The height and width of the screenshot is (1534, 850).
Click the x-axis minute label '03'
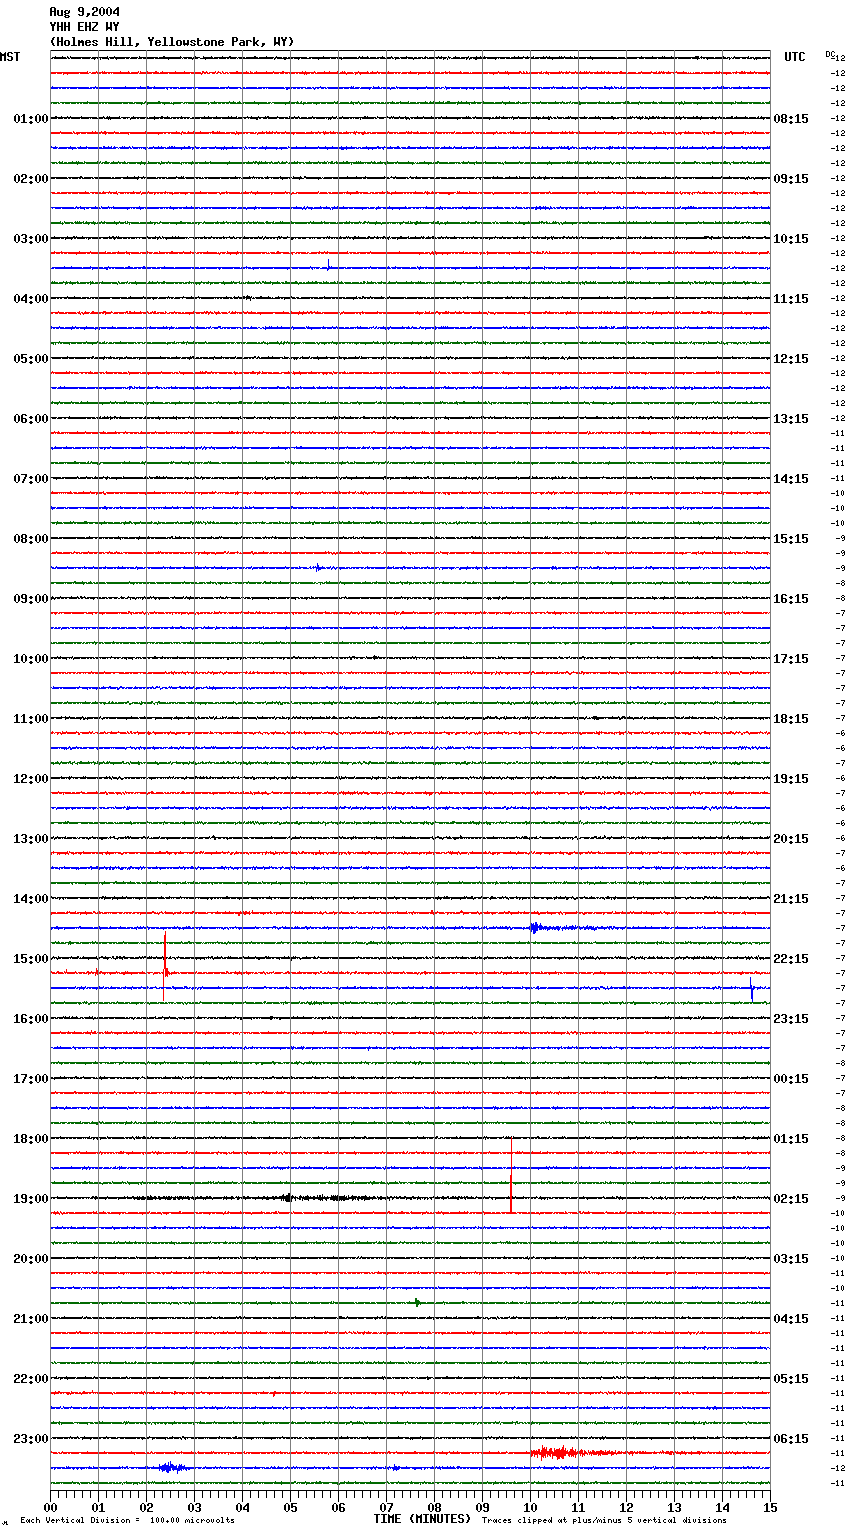click(x=194, y=1507)
